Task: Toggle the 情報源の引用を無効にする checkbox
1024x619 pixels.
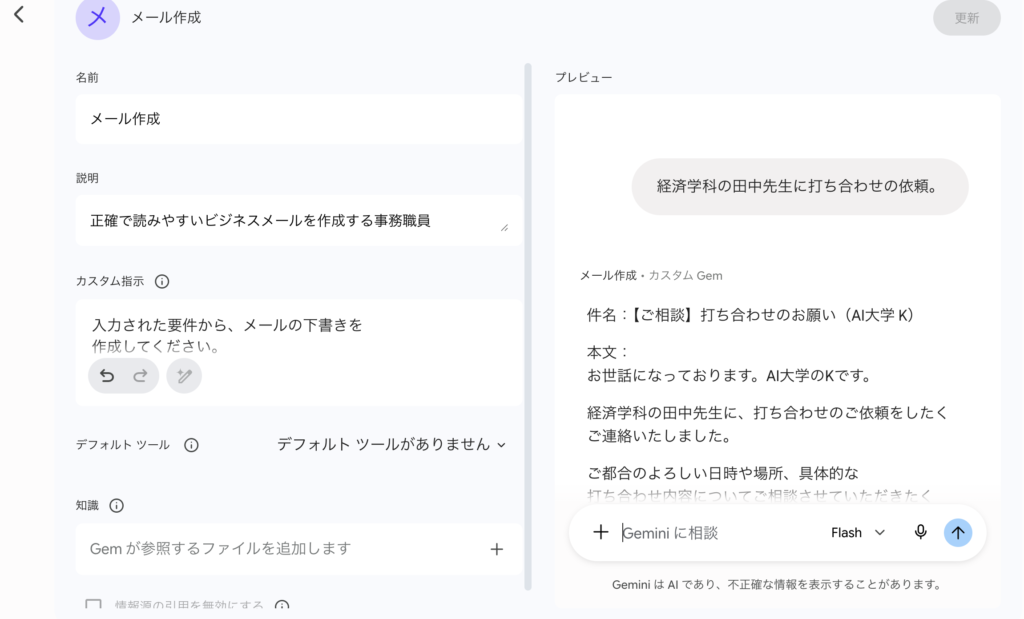Action: [93, 605]
